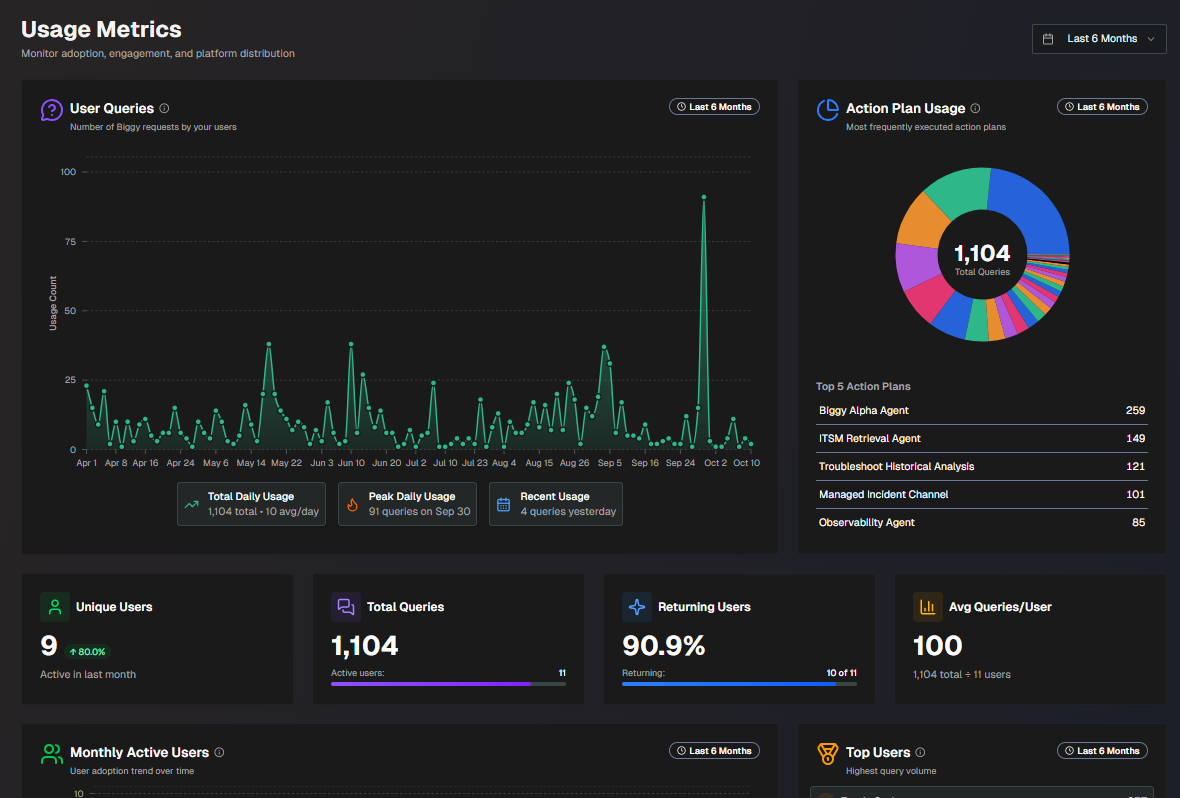Screen dimensions: 1180x798
Task: Click the Action Plan Usage pie chart icon
Action: tap(828, 110)
